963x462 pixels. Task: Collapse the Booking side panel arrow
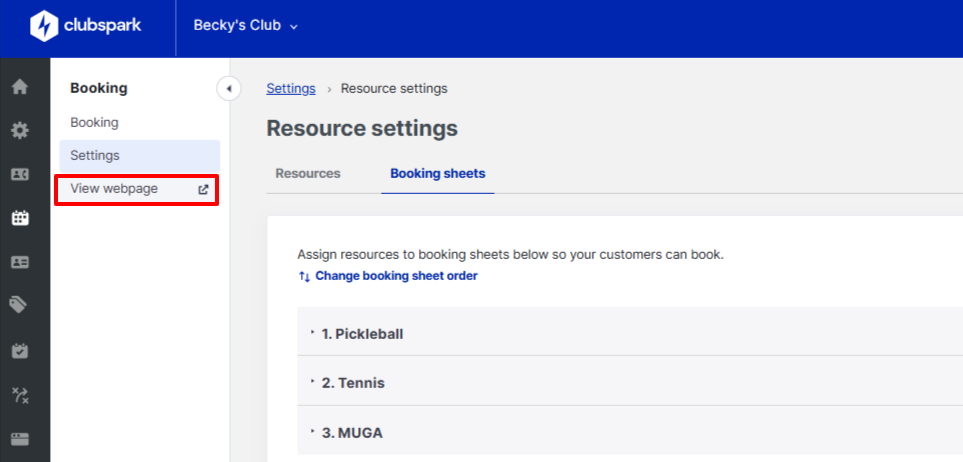pos(228,89)
